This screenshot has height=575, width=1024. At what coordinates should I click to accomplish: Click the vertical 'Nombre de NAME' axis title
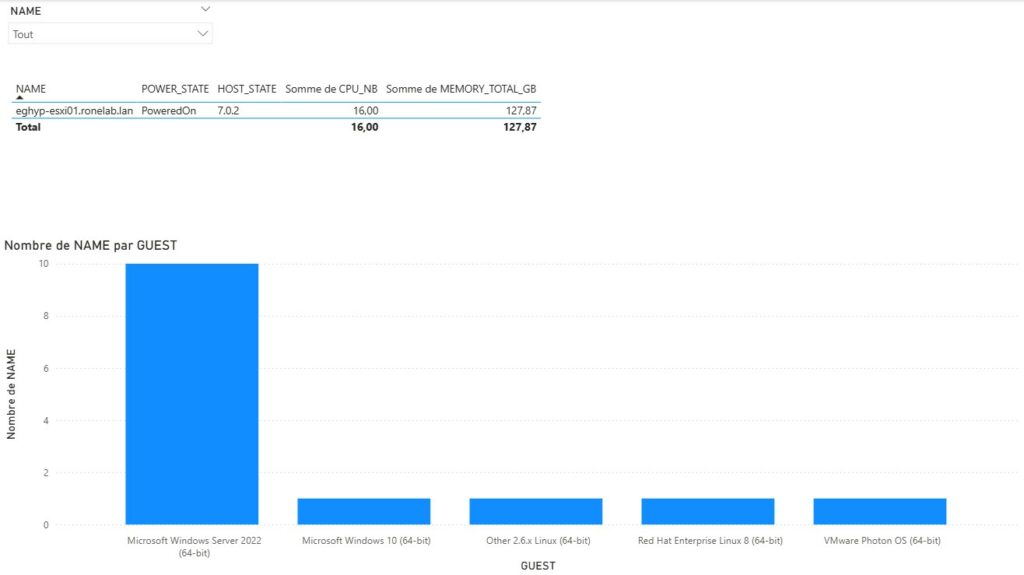click(x=12, y=395)
